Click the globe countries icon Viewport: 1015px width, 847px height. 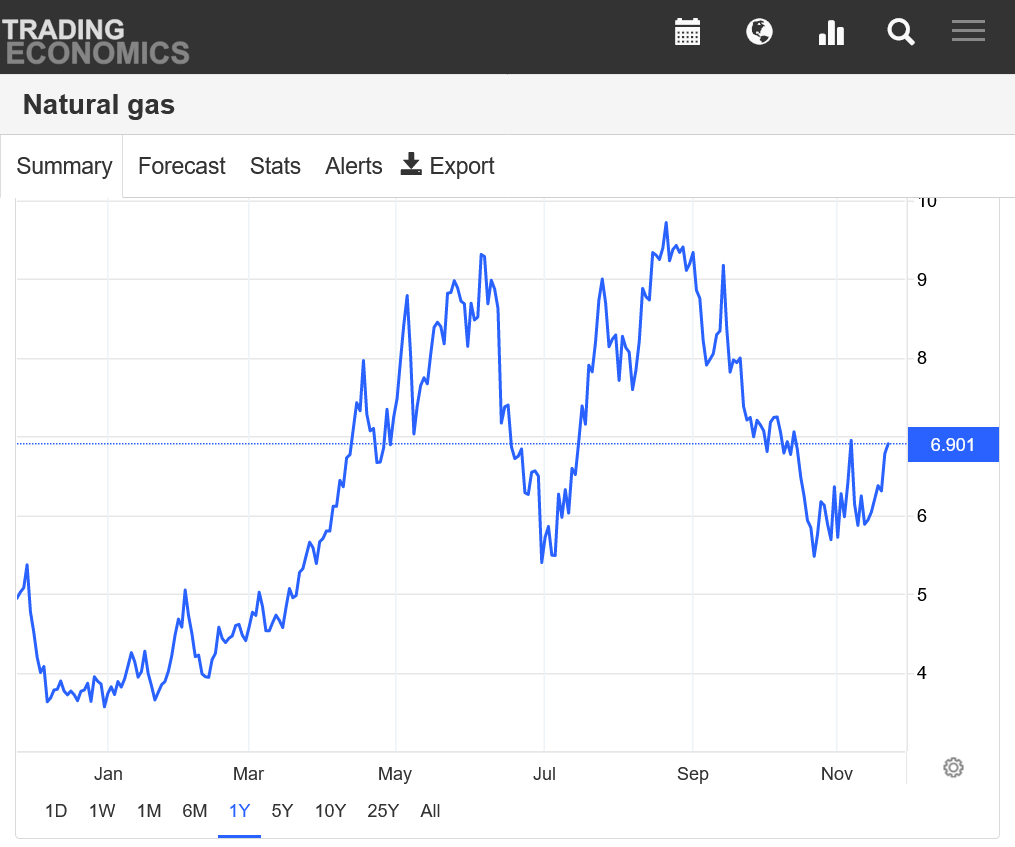point(759,32)
